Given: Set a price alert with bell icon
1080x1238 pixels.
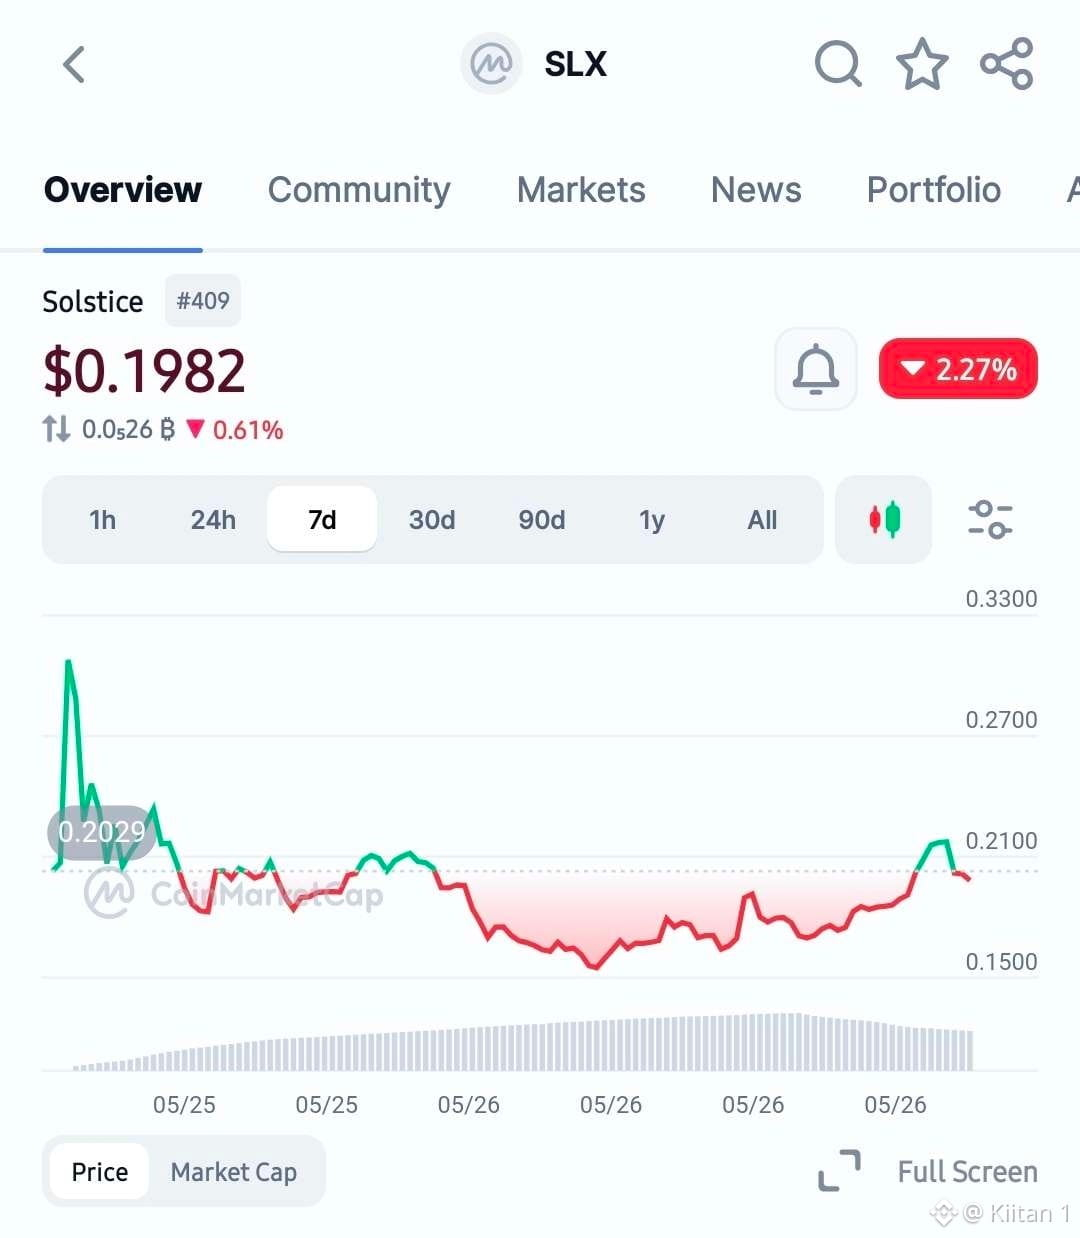Looking at the screenshot, I should [816, 369].
